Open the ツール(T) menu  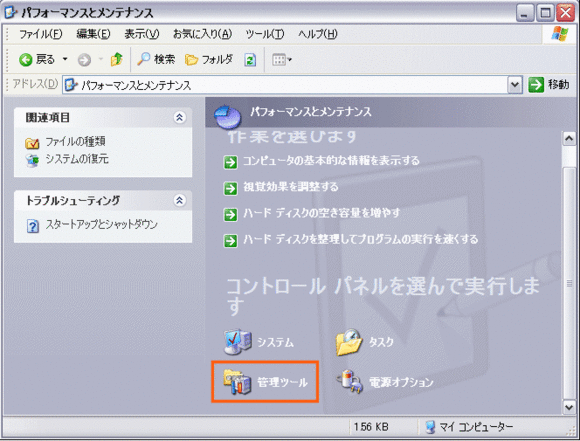(264, 34)
